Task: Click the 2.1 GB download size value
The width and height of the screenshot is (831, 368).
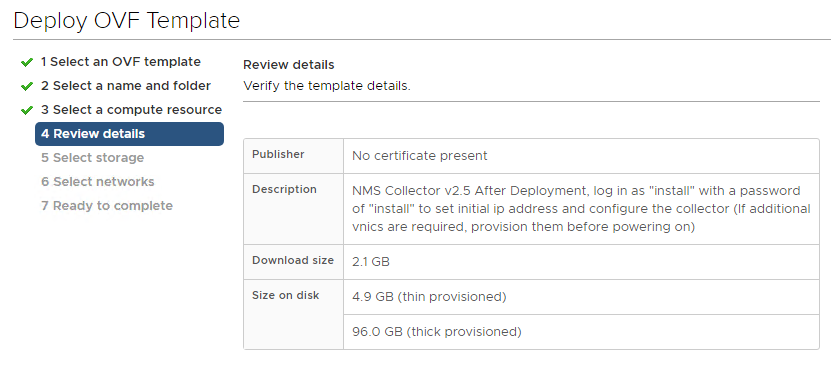Action: click(x=371, y=262)
